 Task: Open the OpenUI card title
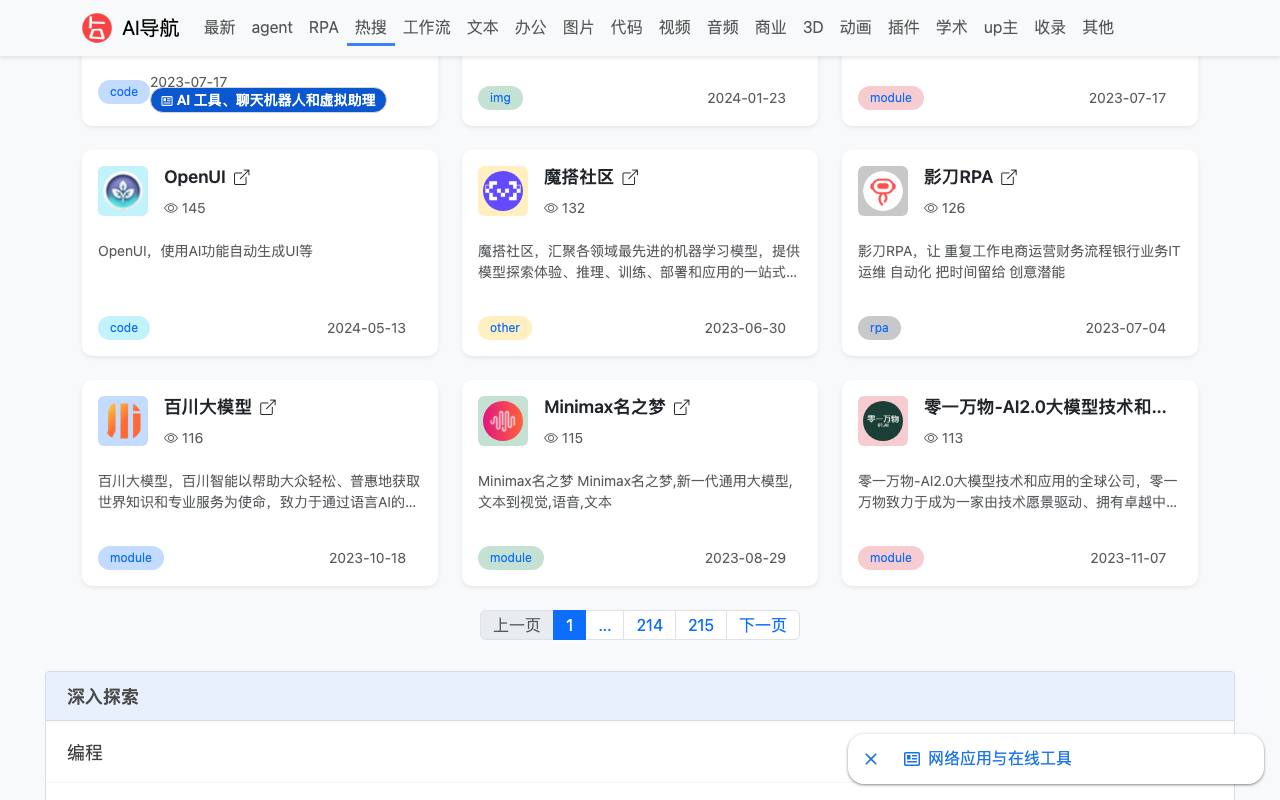click(195, 177)
